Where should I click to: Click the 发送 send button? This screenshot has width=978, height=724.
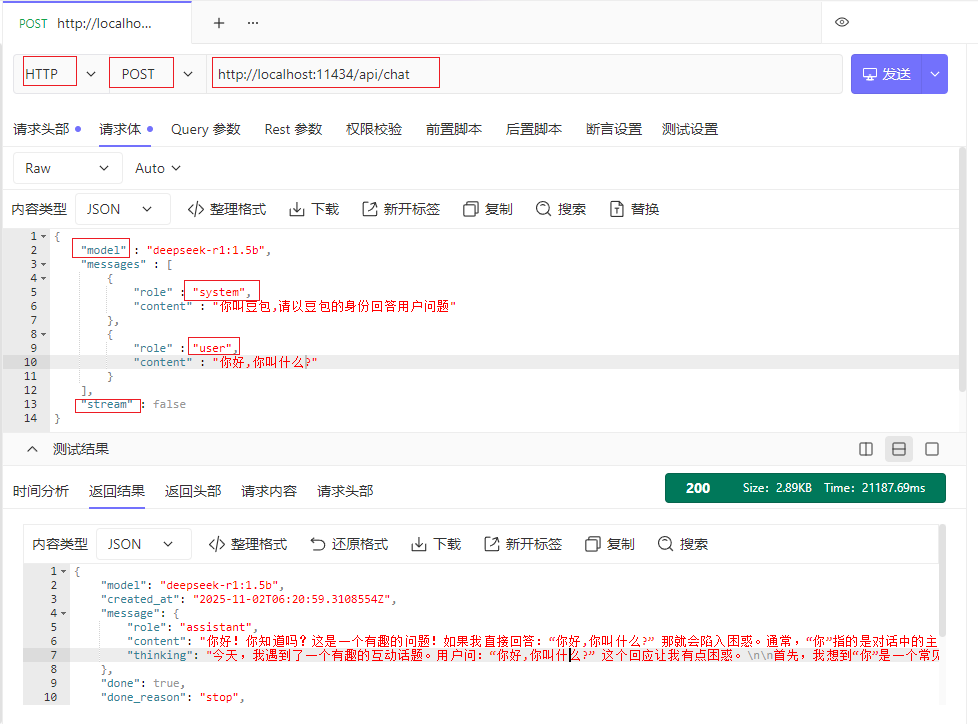pos(888,72)
